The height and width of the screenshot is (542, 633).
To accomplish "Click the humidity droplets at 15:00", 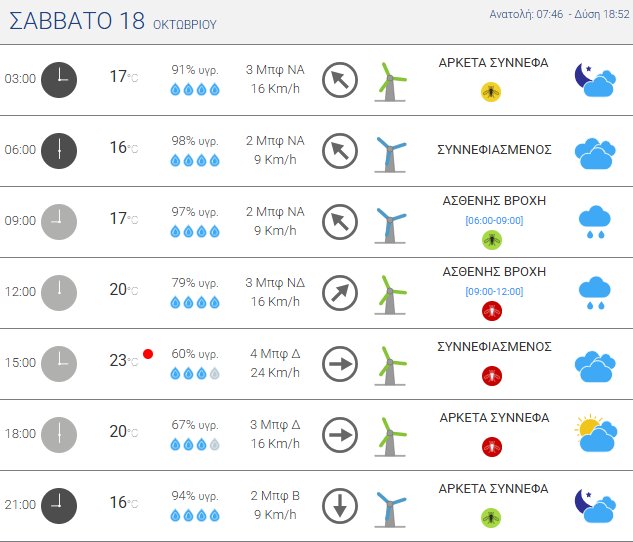I will tap(195, 373).
